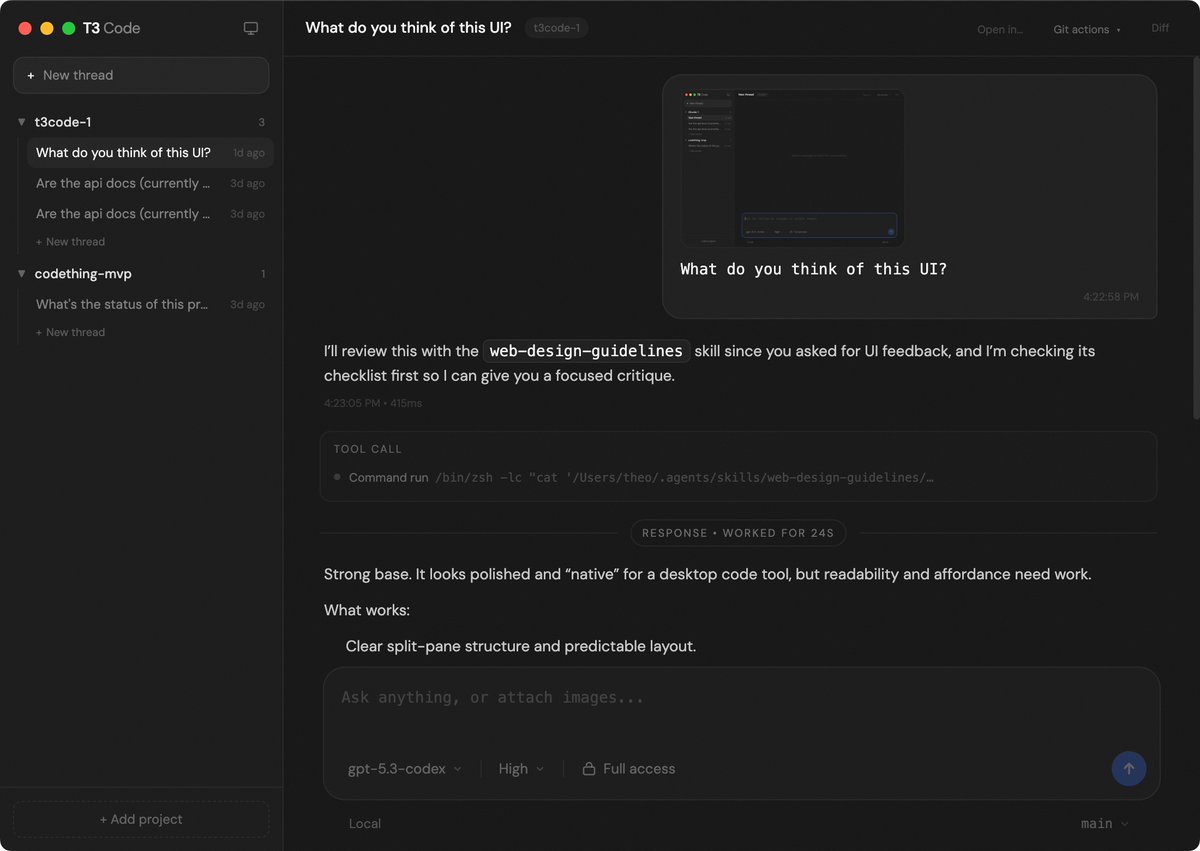Click t3code-1 thread count 3

coord(262,122)
